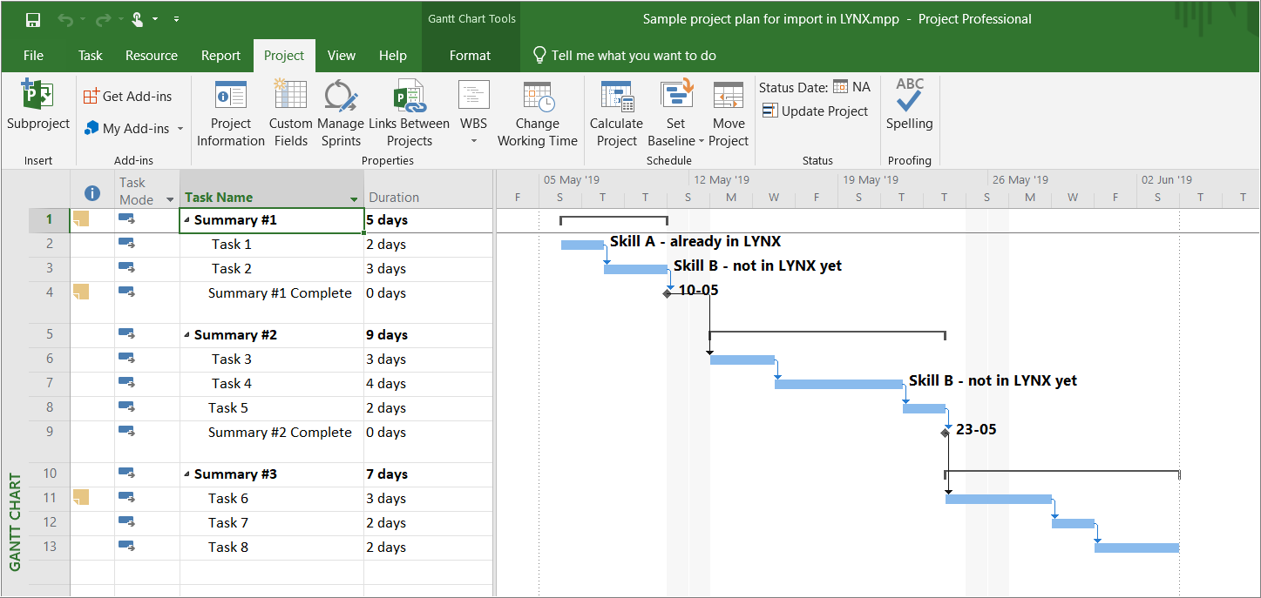
Task: Open the Set Baseline dropdown
Action: (701, 141)
